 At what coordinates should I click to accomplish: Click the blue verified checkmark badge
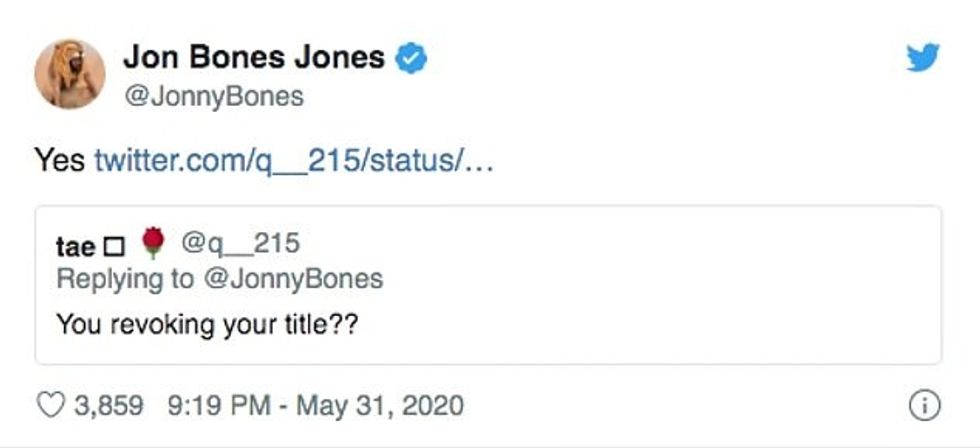pyautogui.click(x=413, y=58)
